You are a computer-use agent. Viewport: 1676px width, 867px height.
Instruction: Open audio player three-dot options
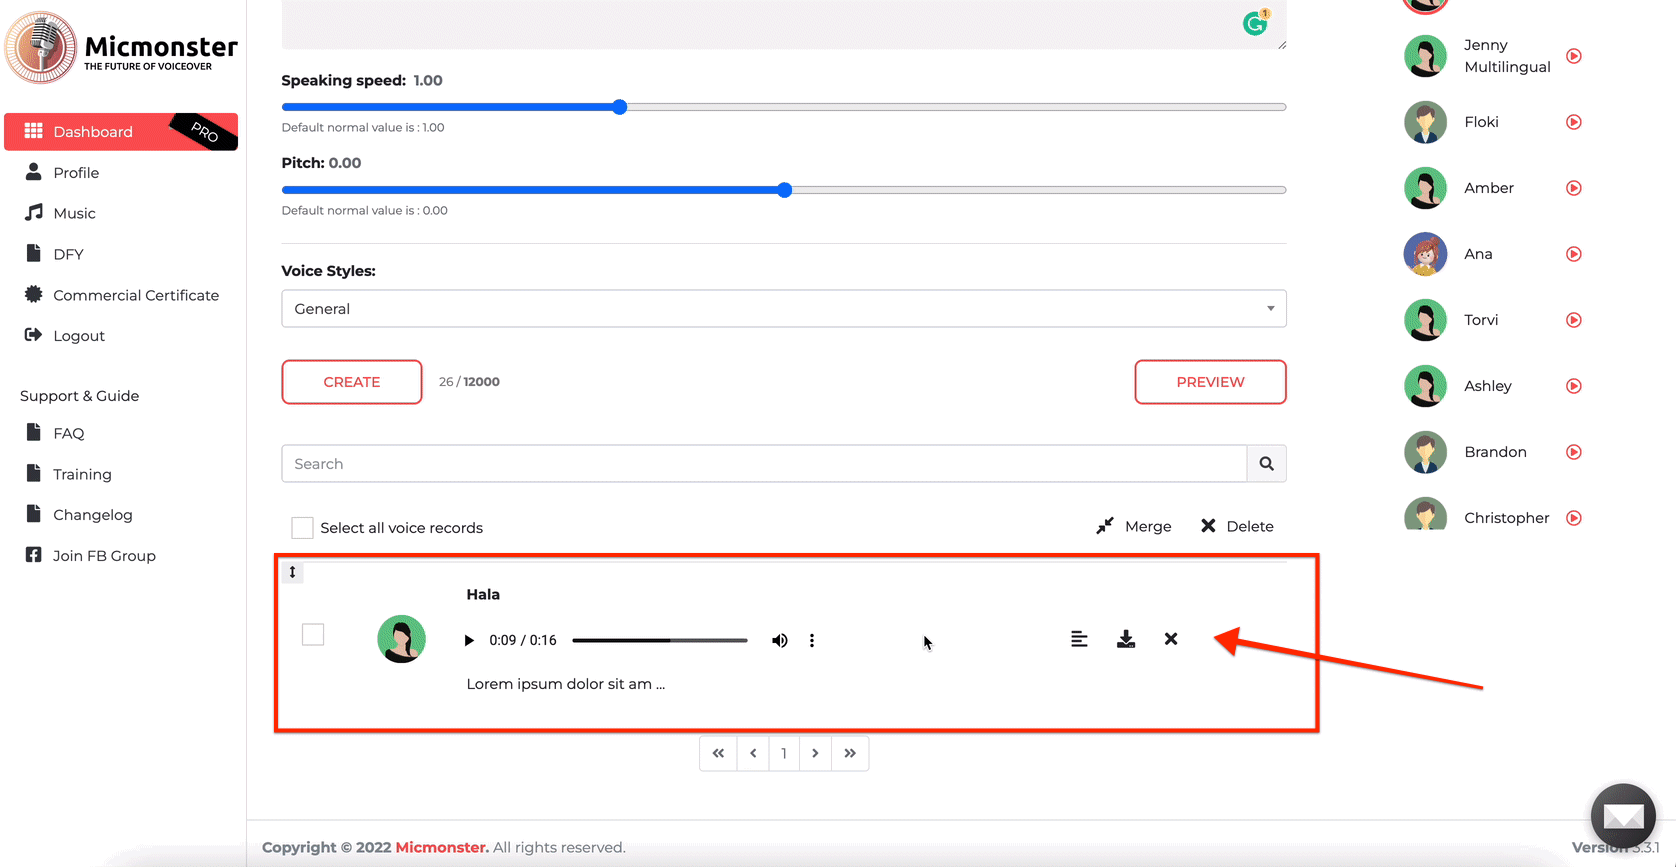[x=812, y=640]
